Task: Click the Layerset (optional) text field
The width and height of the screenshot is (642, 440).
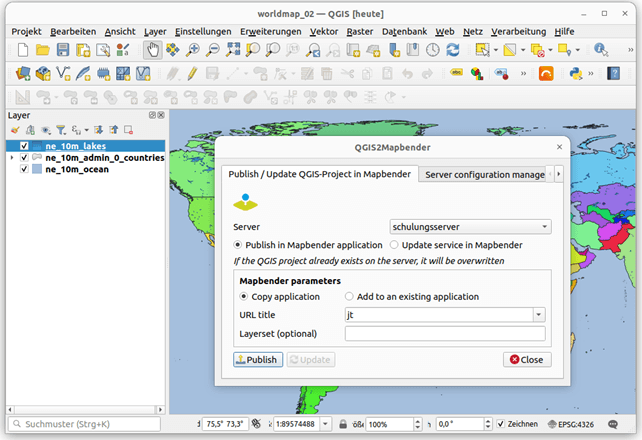Action: click(x=444, y=333)
